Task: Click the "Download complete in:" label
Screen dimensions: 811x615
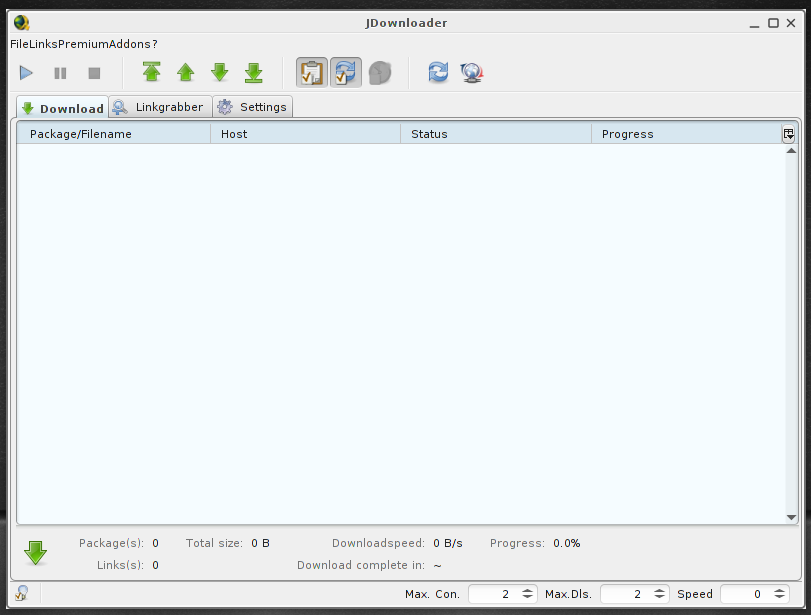Action: [361, 565]
